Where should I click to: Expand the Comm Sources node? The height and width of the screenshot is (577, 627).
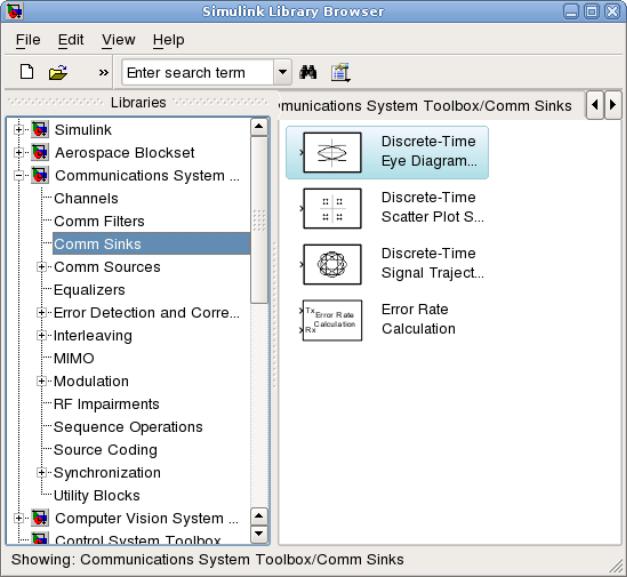[41, 267]
